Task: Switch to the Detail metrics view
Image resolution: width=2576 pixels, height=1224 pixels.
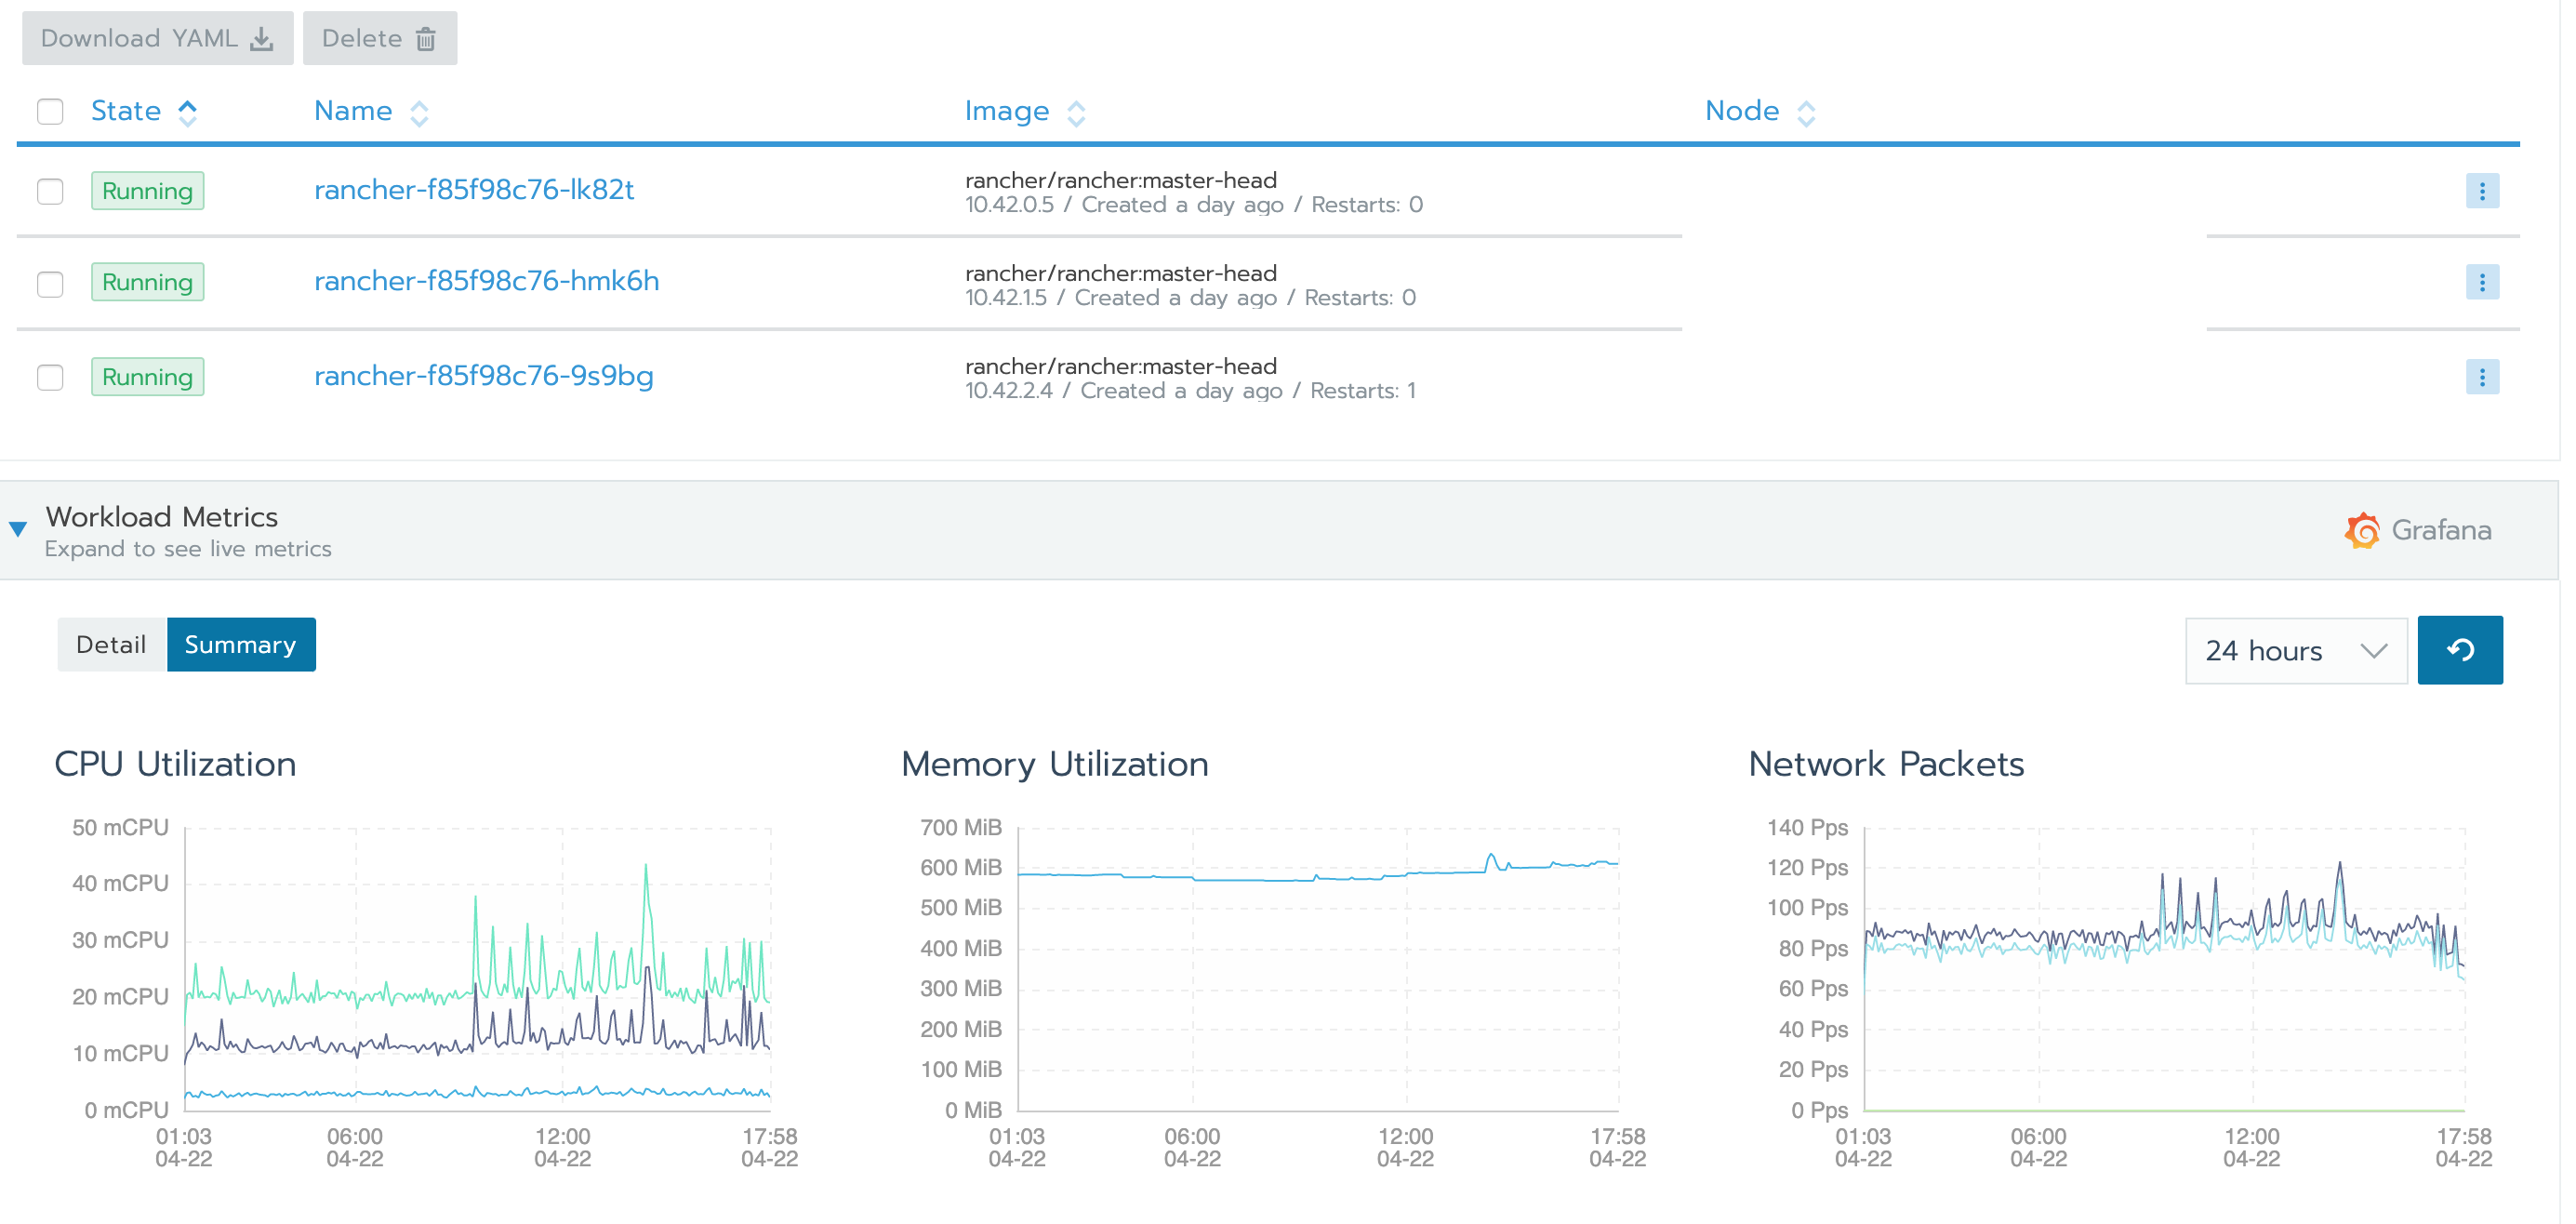Action: tap(111, 644)
